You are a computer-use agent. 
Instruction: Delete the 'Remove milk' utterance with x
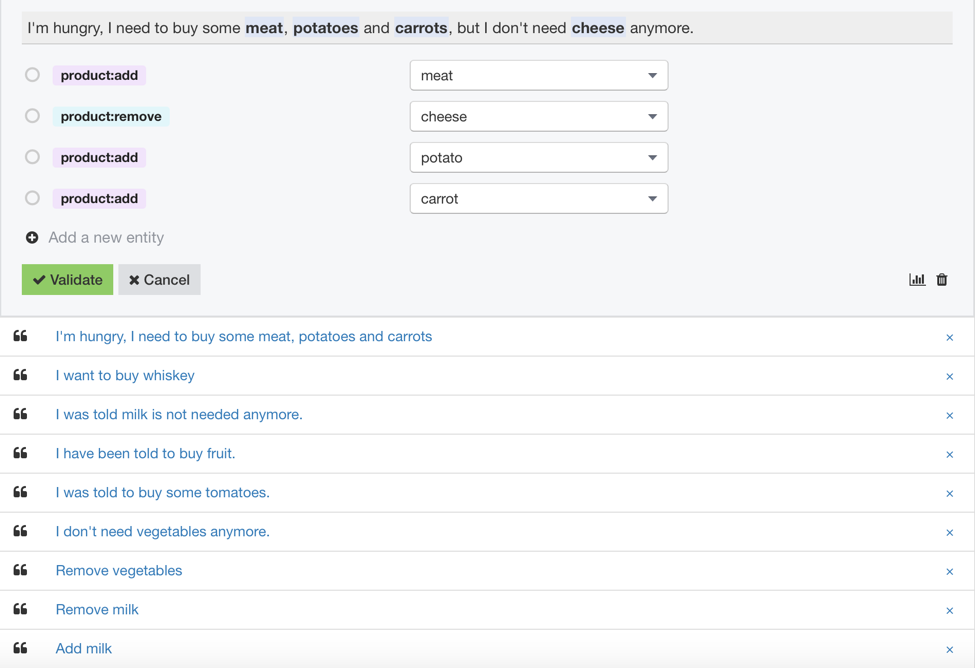tap(949, 611)
